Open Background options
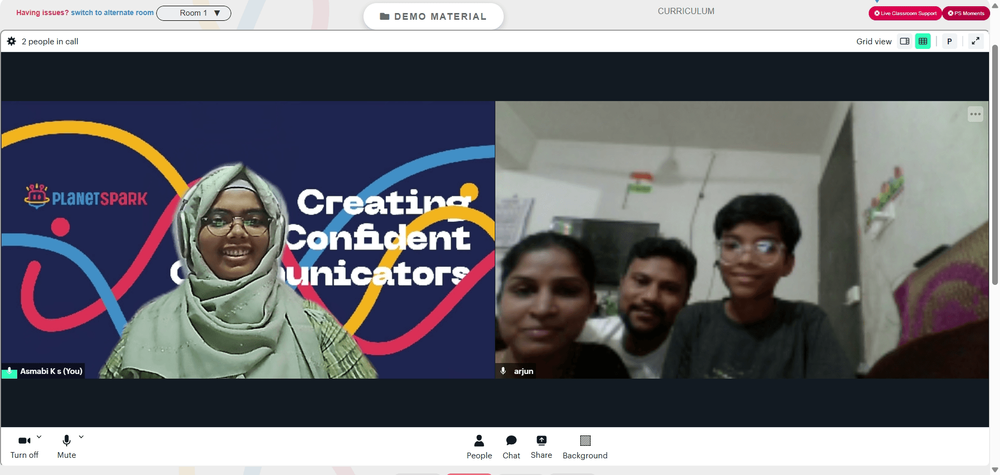The height and width of the screenshot is (475, 1000). click(585, 447)
